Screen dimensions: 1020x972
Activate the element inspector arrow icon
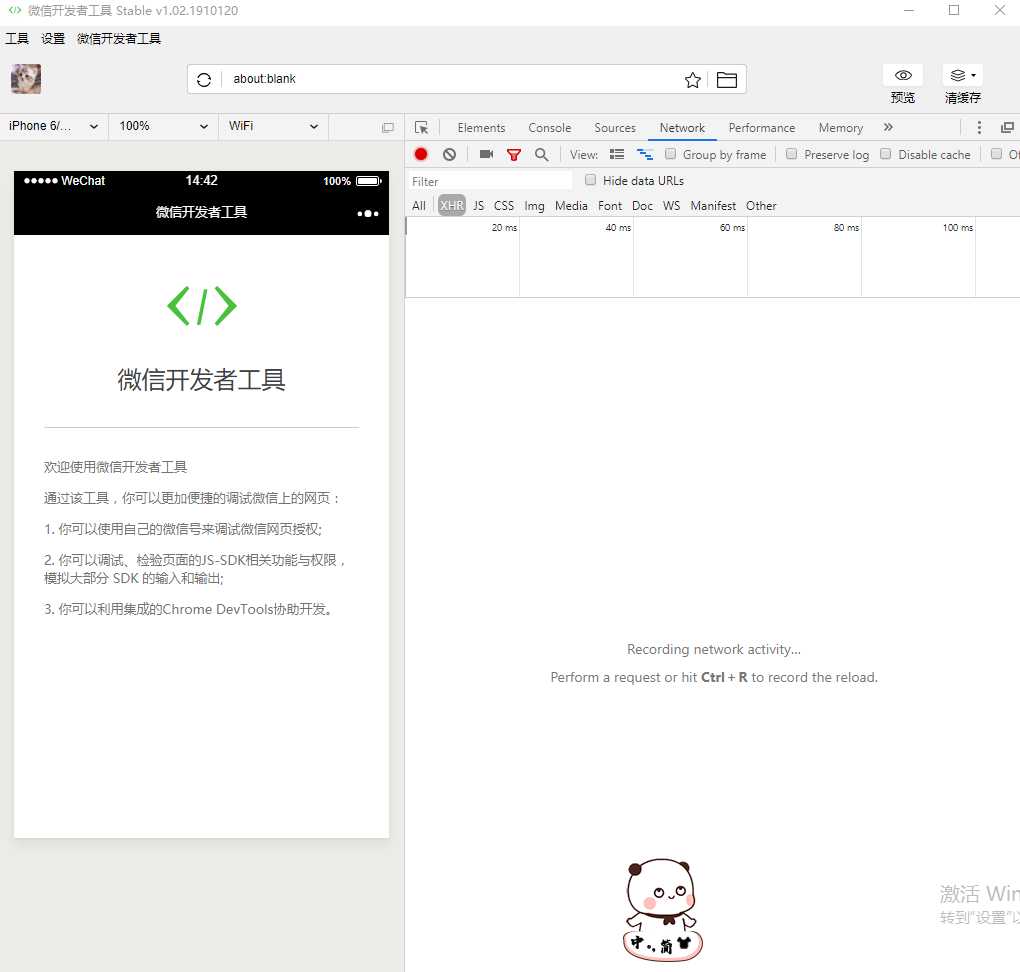point(422,128)
